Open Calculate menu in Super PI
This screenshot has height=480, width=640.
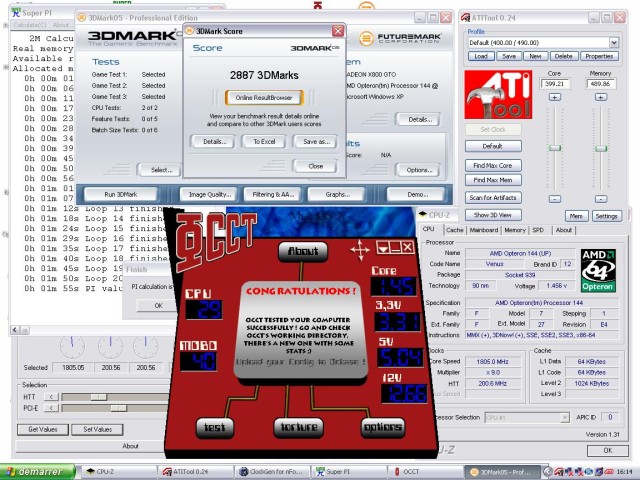(x=29, y=25)
